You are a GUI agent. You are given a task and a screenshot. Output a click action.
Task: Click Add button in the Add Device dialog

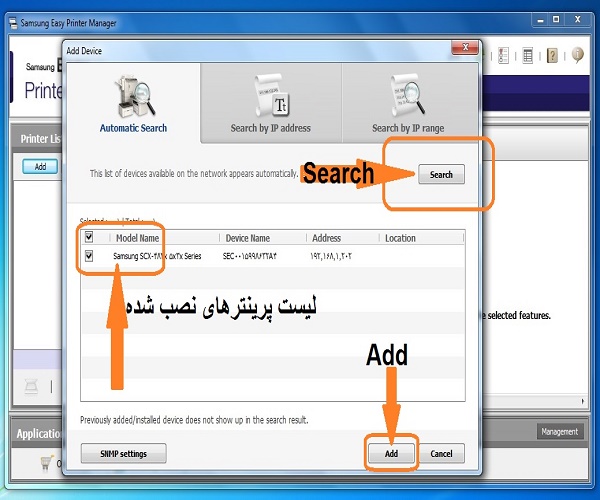pyautogui.click(x=391, y=454)
